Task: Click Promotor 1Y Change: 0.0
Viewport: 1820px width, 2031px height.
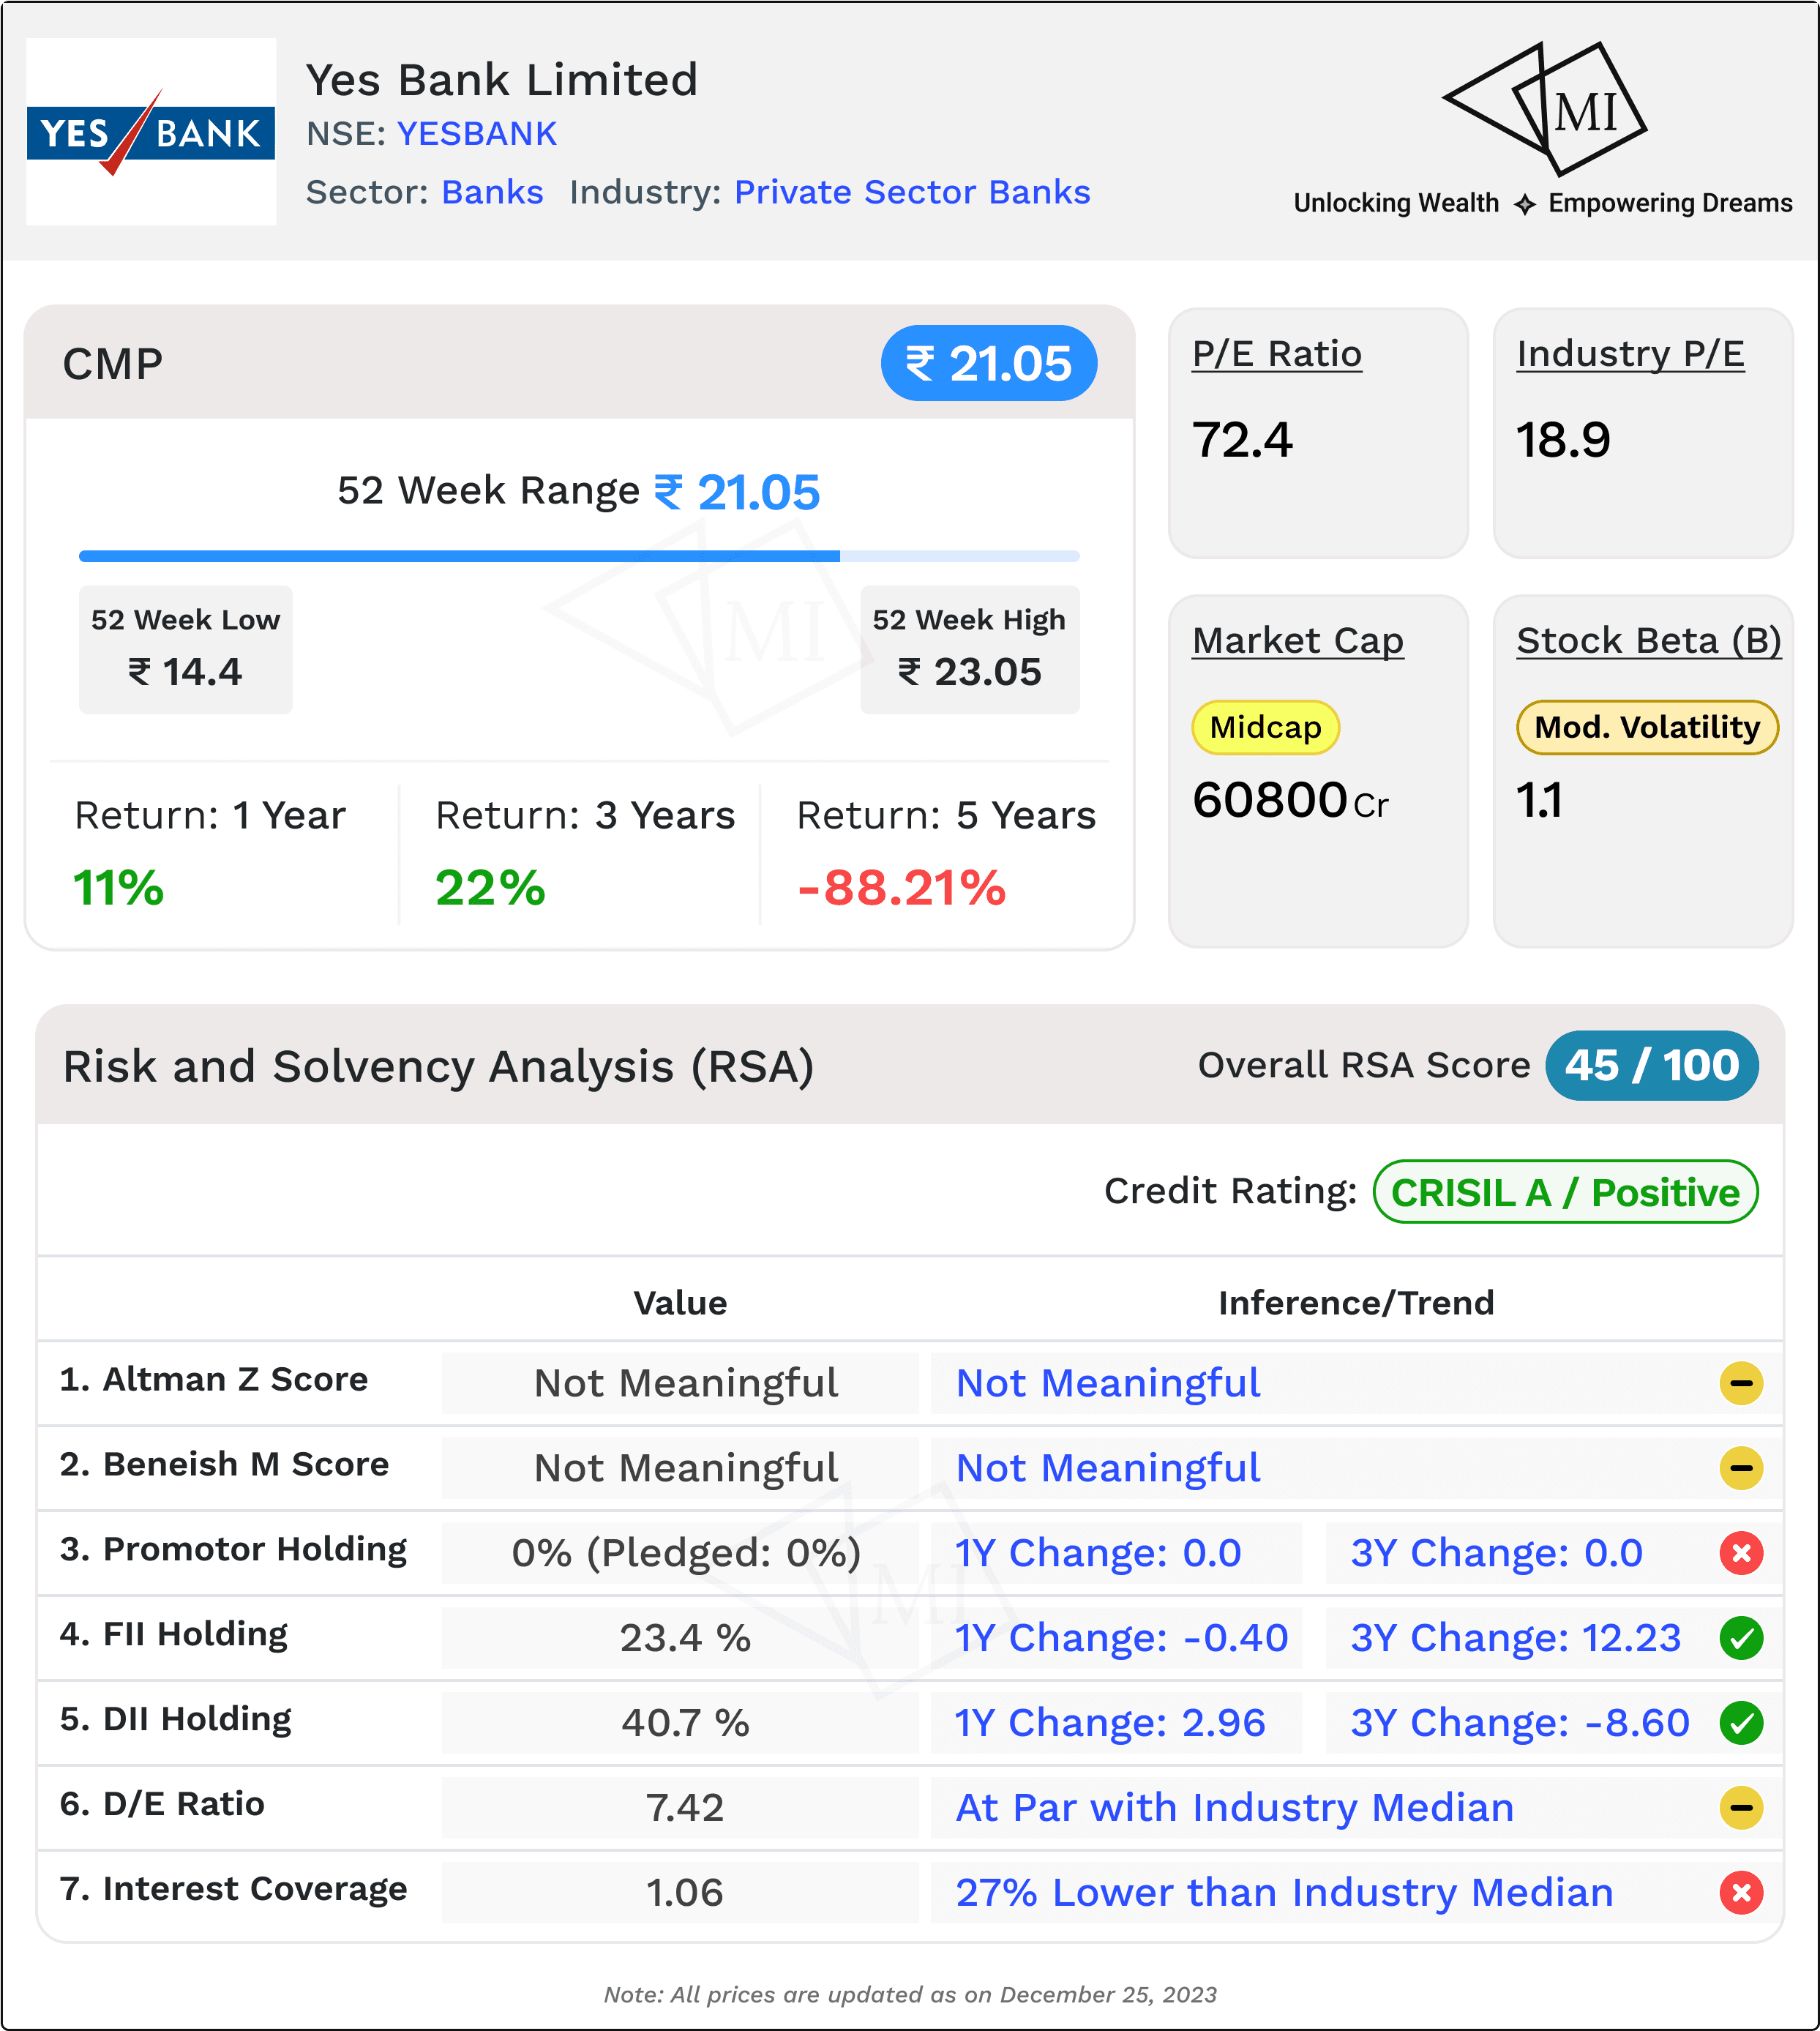Action: (x=1098, y=1553)
